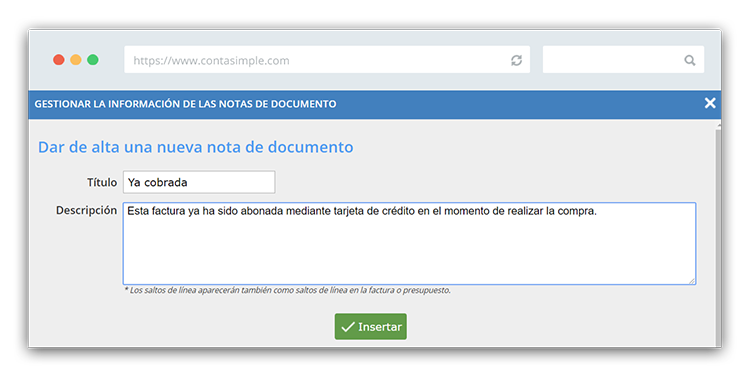Click the magnifier search icon

tap(689, 60)
